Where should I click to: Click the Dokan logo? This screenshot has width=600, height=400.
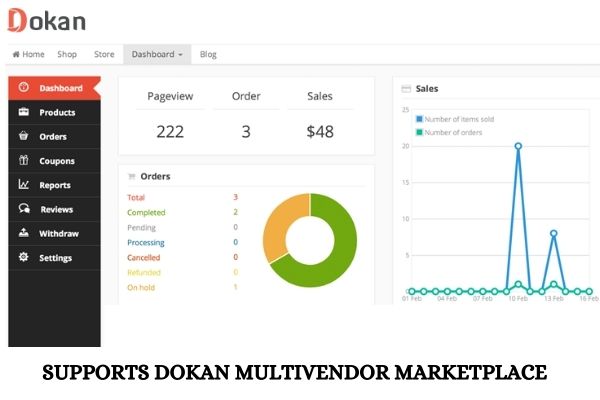point(46,20)
